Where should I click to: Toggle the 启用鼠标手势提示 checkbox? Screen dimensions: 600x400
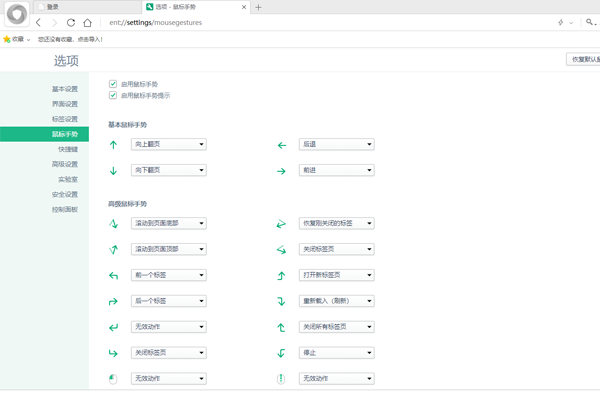[x=113, y=95]
